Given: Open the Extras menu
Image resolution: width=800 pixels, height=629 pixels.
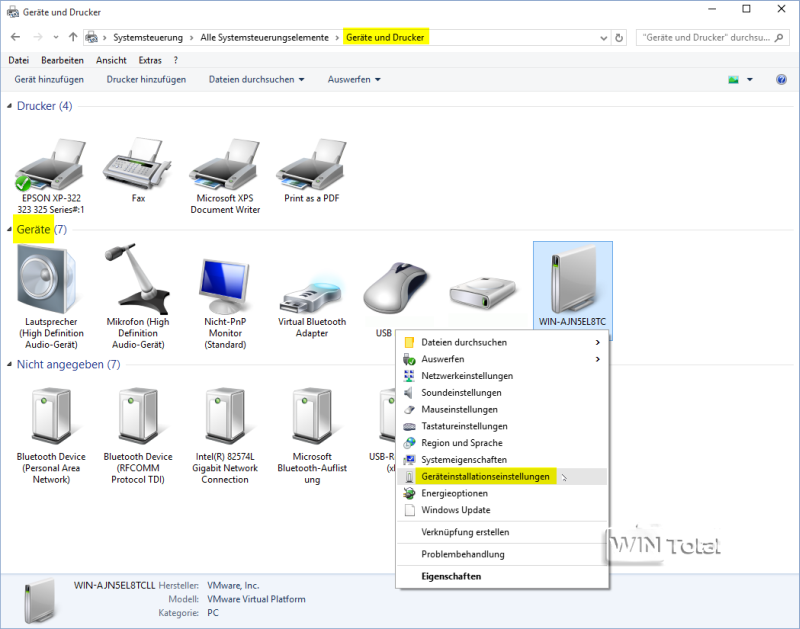Looking at the screenshot, I should [x=150, y=60].
